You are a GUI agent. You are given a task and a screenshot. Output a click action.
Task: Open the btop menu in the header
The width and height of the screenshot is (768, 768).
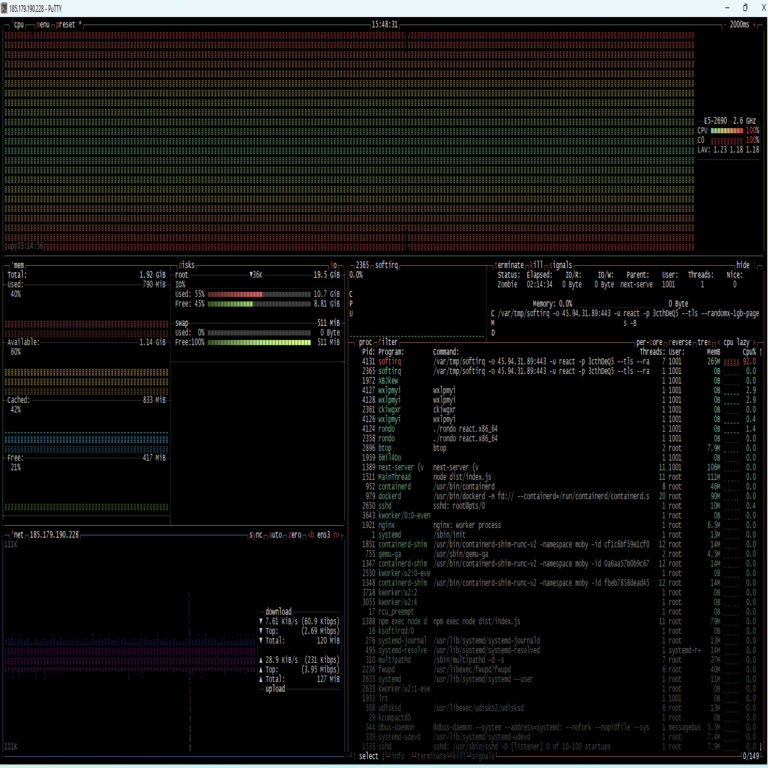click(x=43, y=24)
